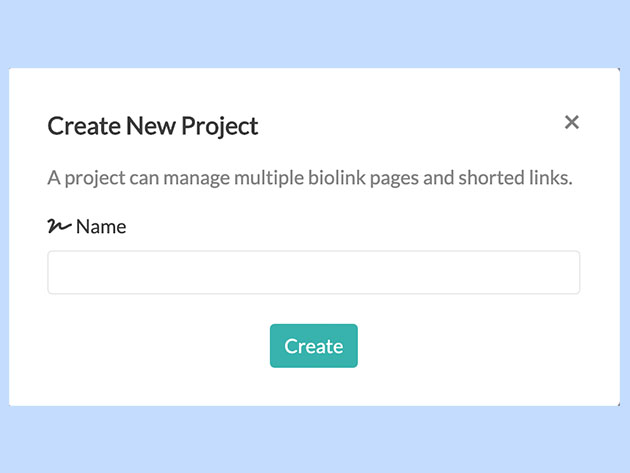Image resolution: width=630 pixels, height=473 pixels.
Task: Click the Create New Project heading
Action: 153,126
